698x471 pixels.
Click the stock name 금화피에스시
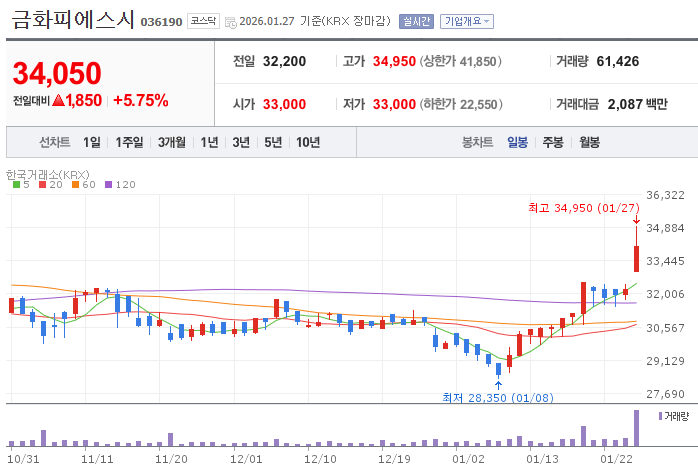[x=73, y=20]
